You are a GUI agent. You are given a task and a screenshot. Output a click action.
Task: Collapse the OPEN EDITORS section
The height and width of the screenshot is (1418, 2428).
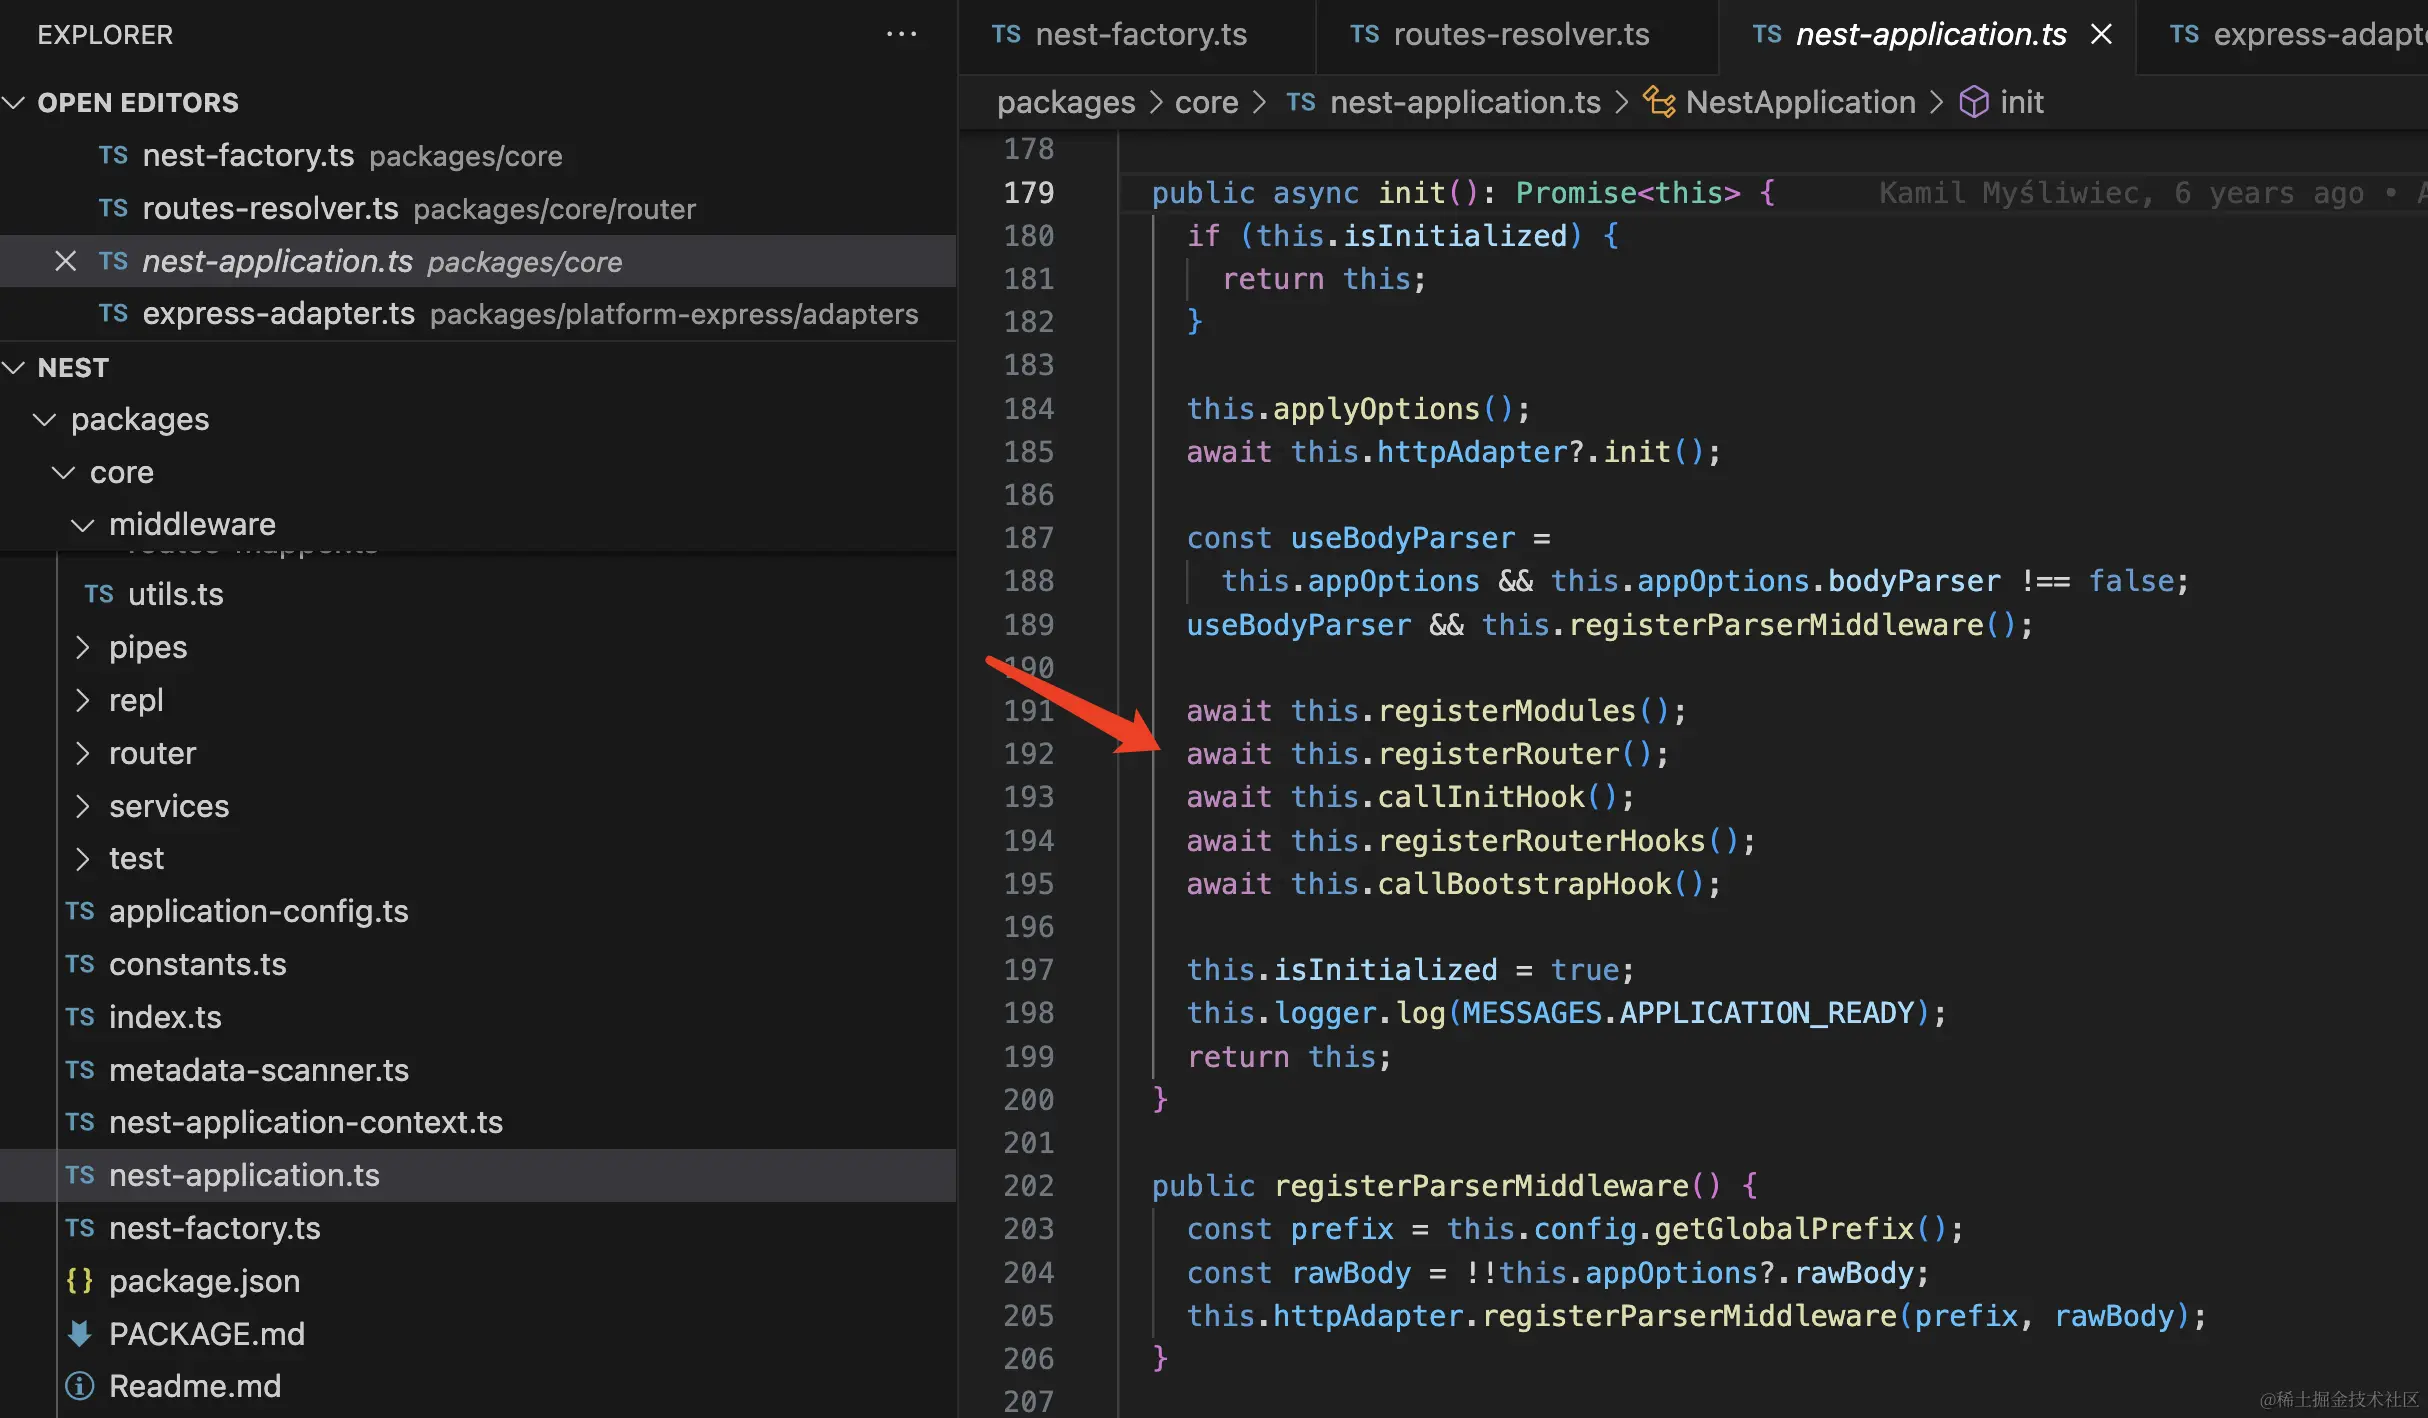(x=14, y=103)
